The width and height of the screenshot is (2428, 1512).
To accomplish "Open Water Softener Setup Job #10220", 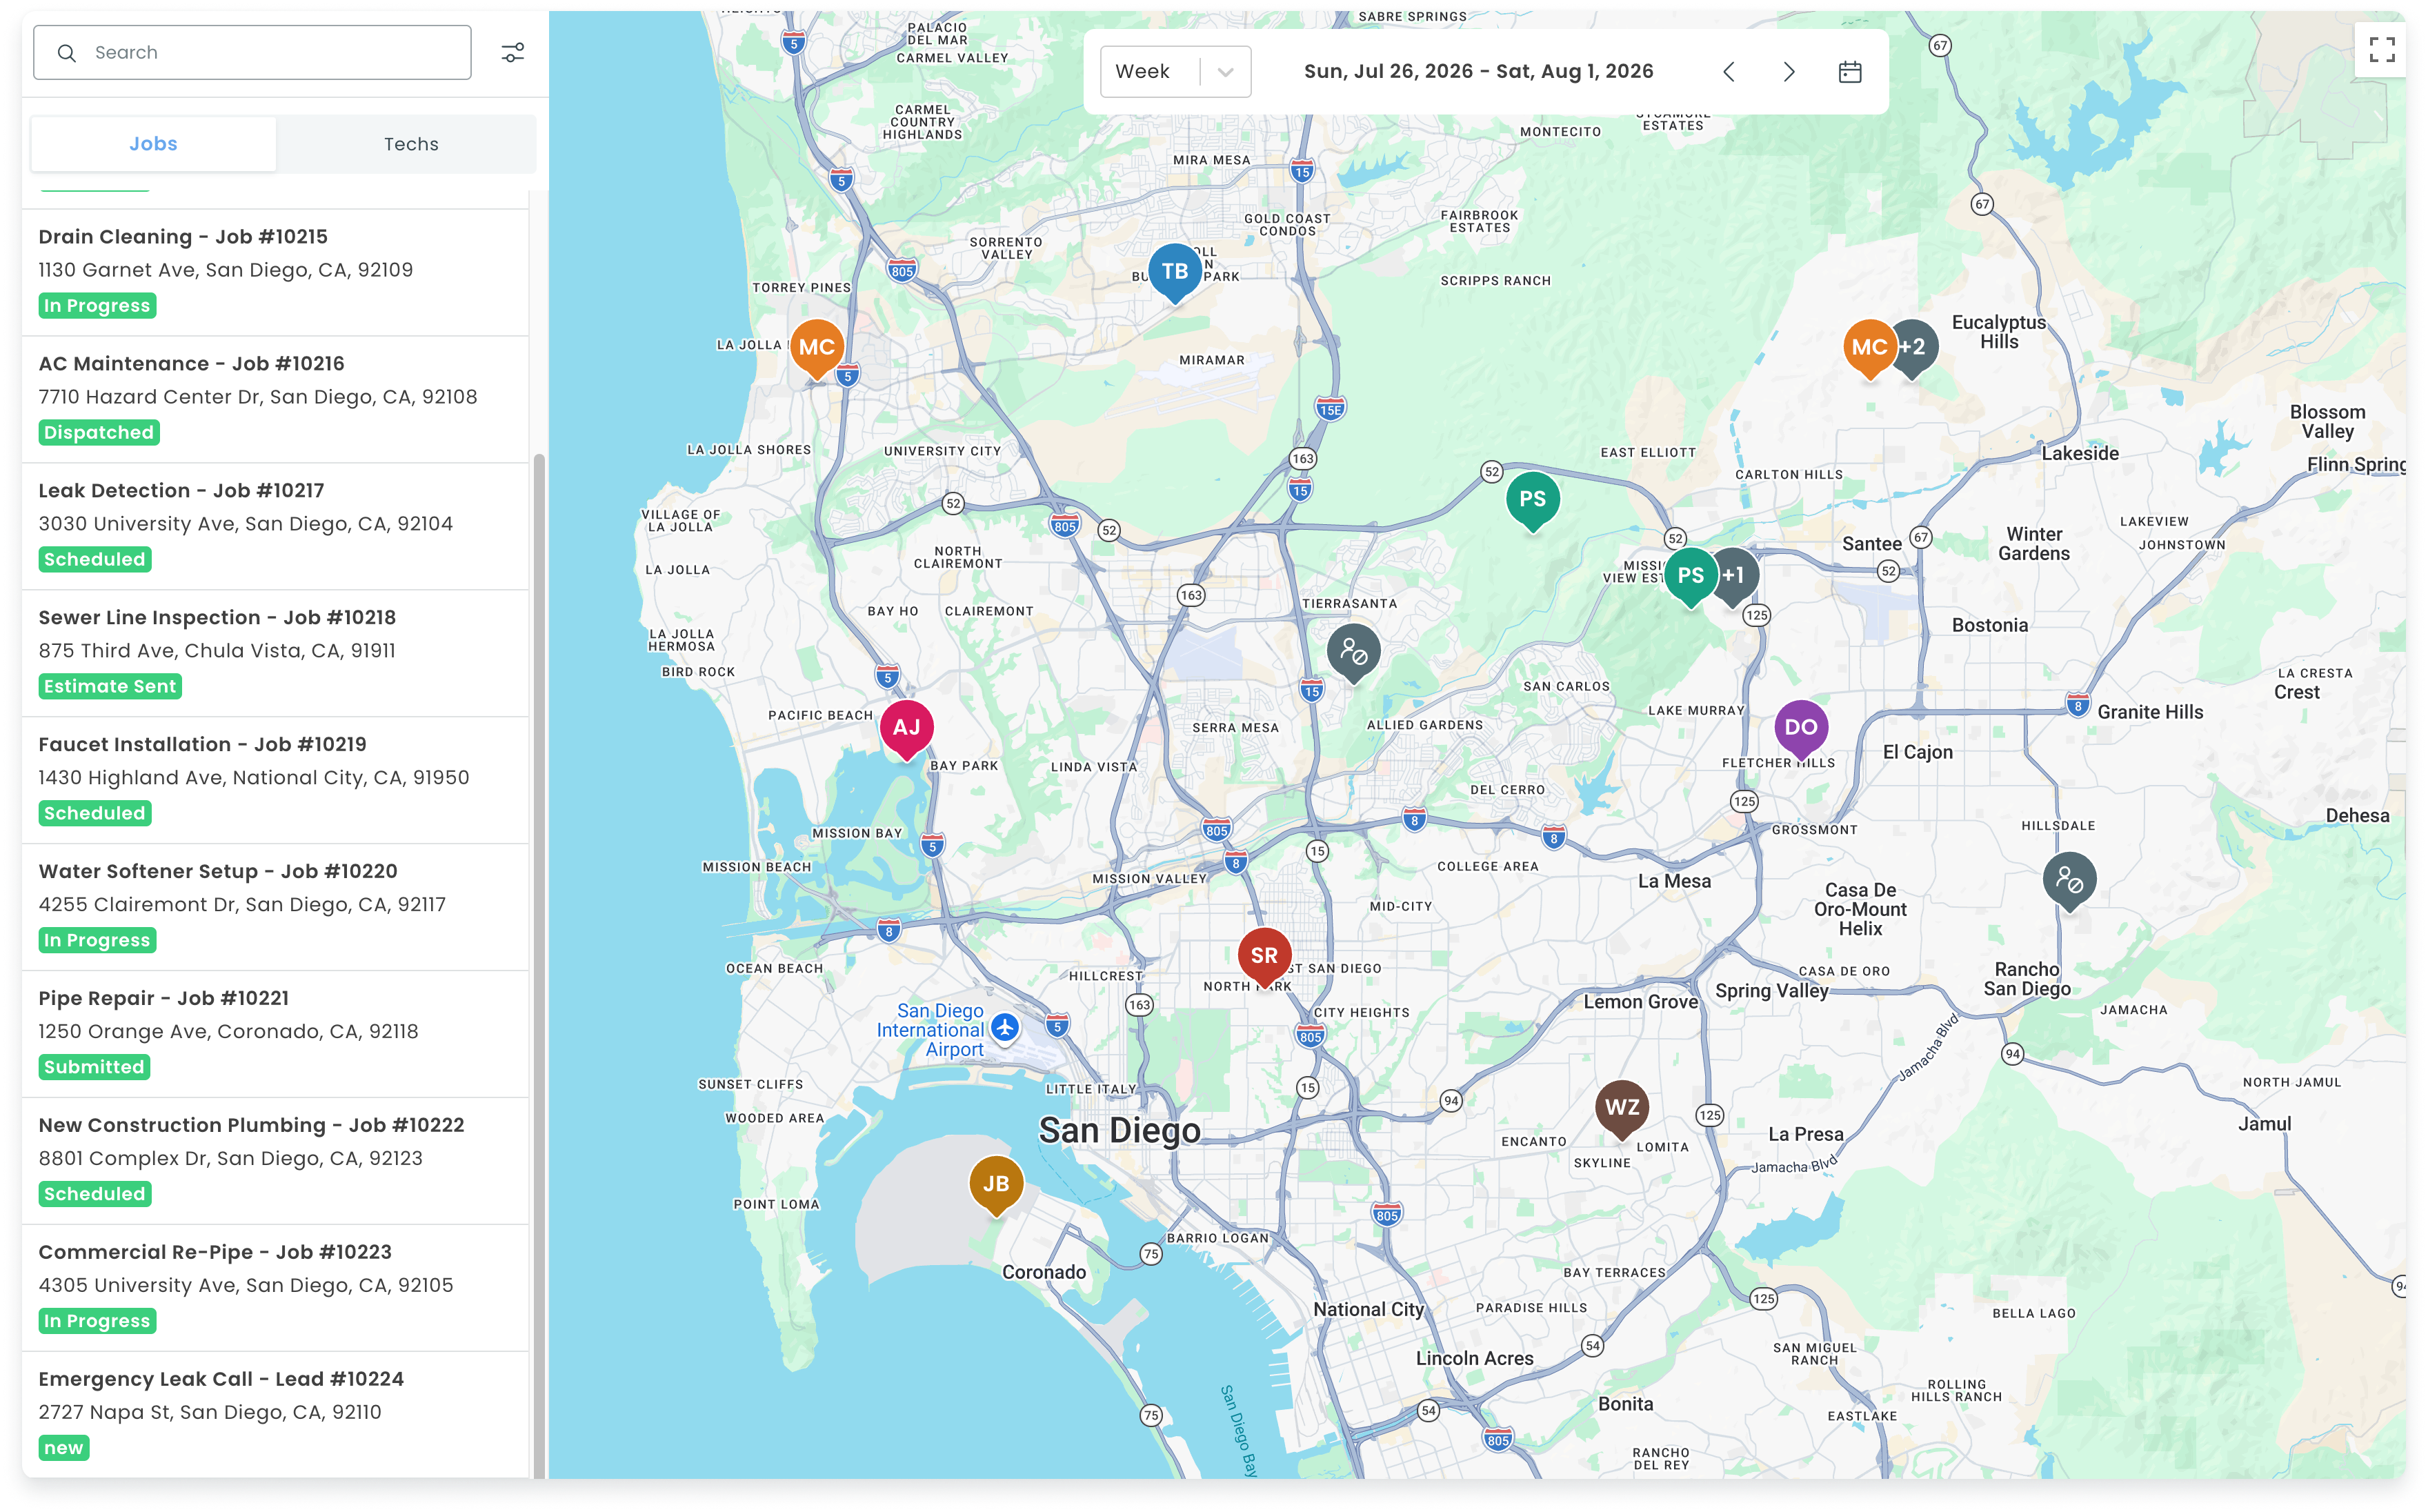I will 275,907.
